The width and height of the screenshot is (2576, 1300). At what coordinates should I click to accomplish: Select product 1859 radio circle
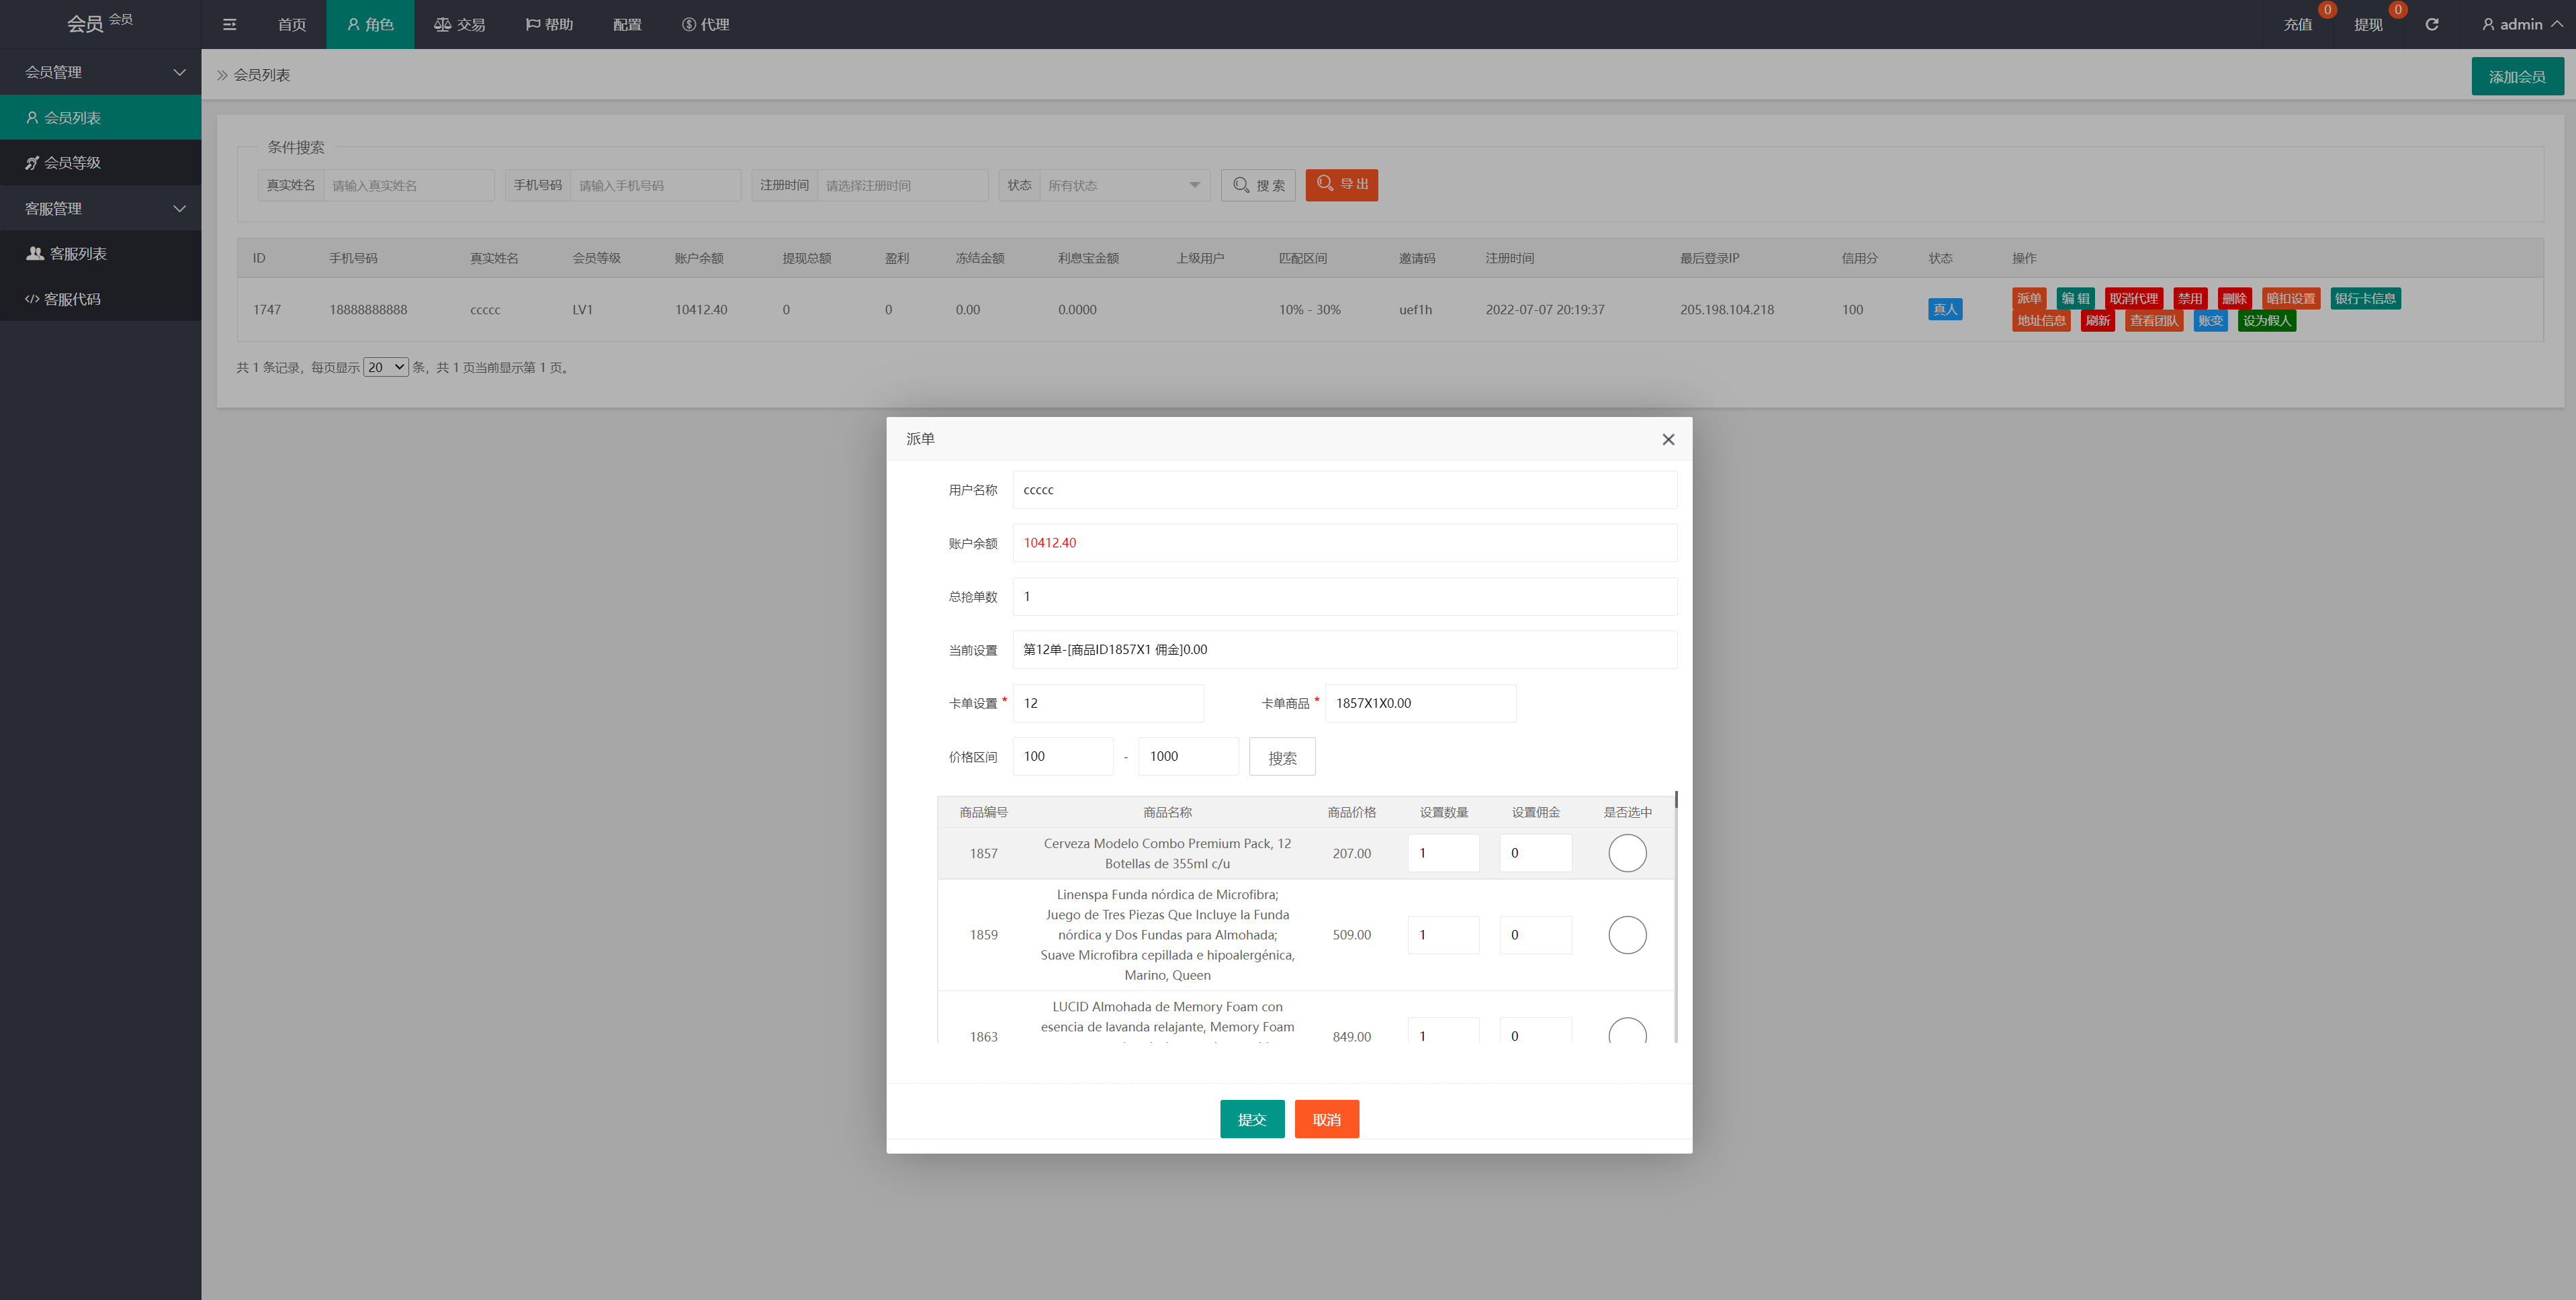click(x=1626, y=935)
